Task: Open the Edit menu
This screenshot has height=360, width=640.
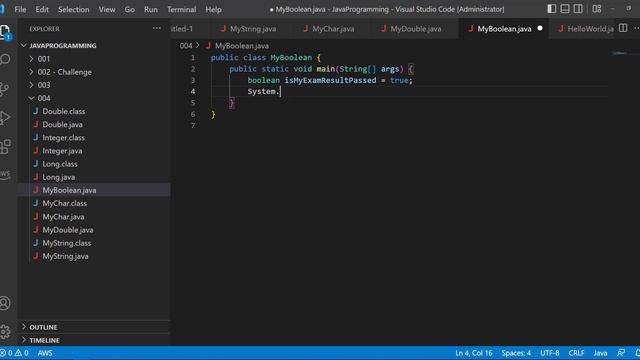Action: tap(42, 9)
